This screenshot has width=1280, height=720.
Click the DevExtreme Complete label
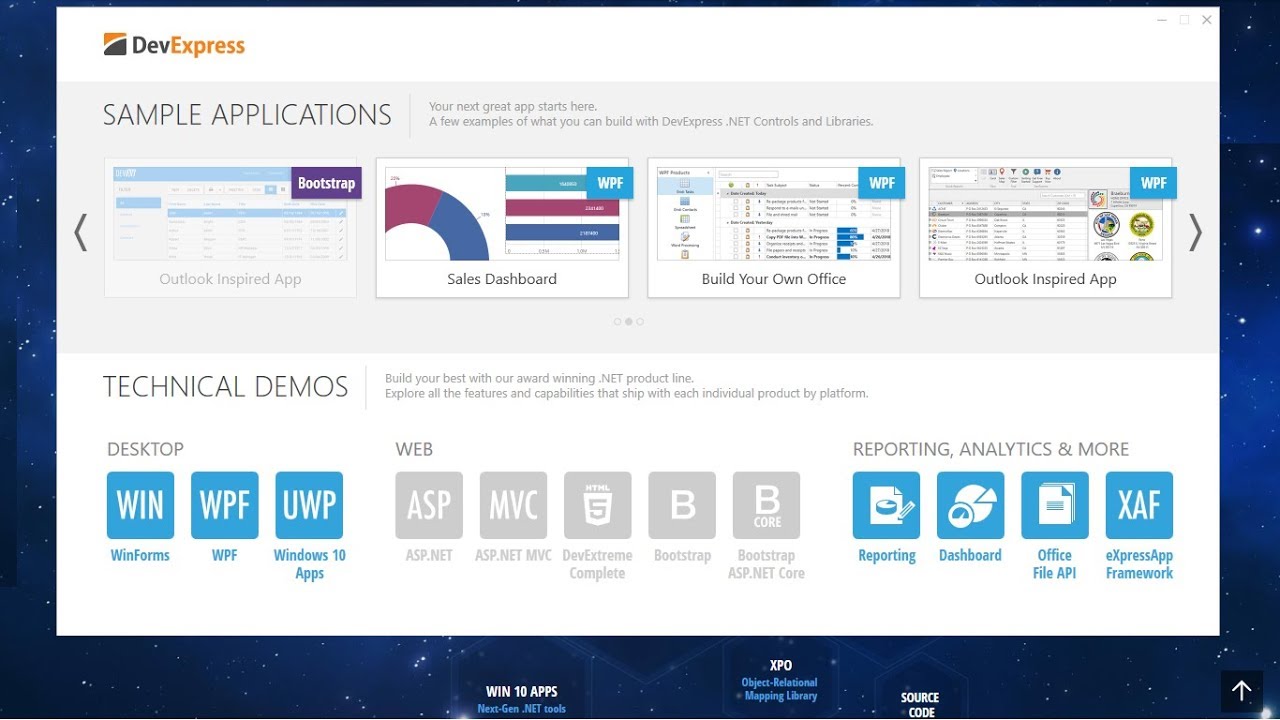click(597, 564)
